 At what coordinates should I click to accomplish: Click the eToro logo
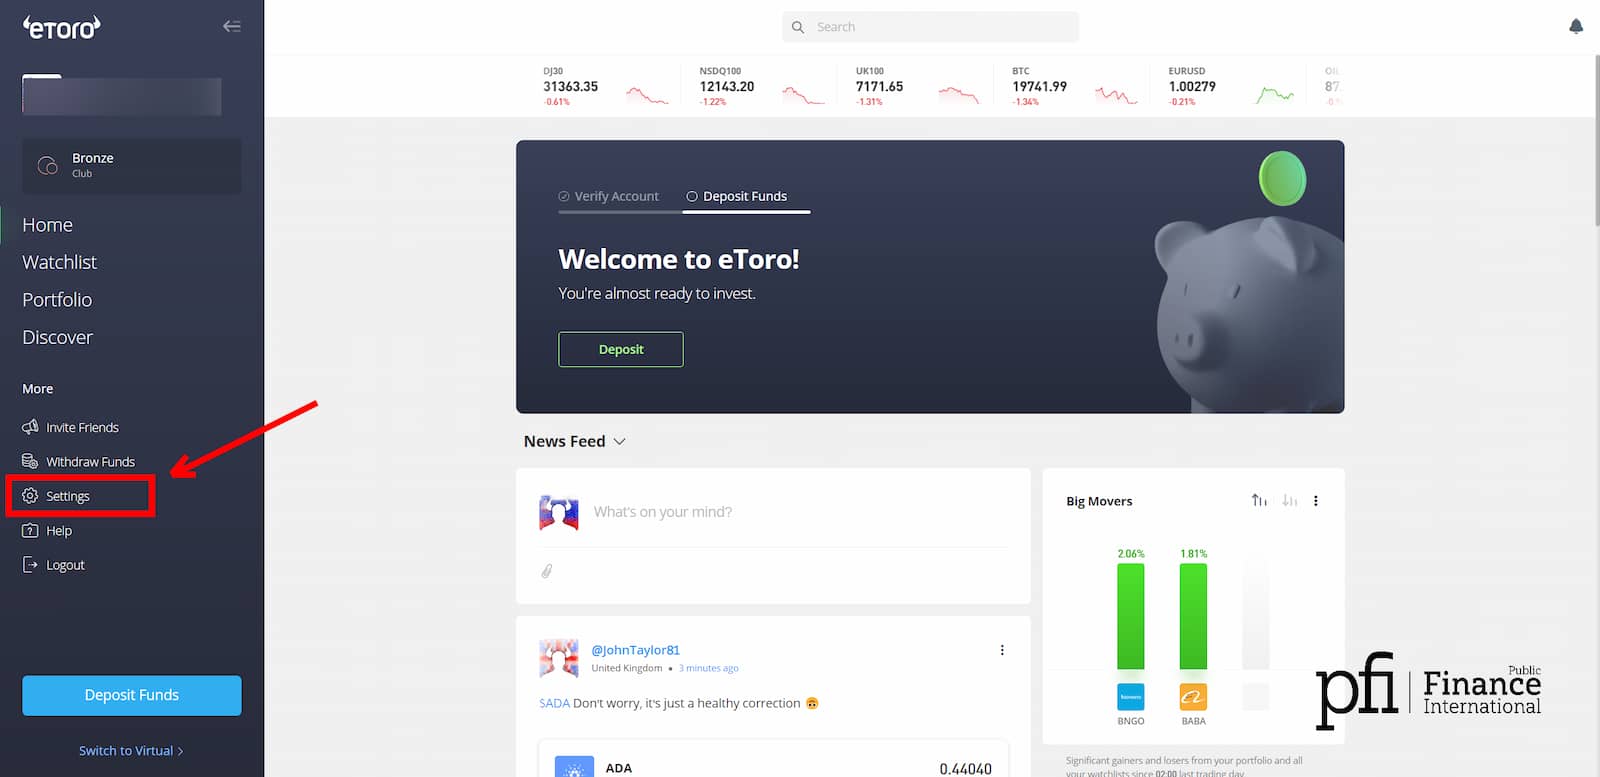pyautogui.click(x=61, y=27)
